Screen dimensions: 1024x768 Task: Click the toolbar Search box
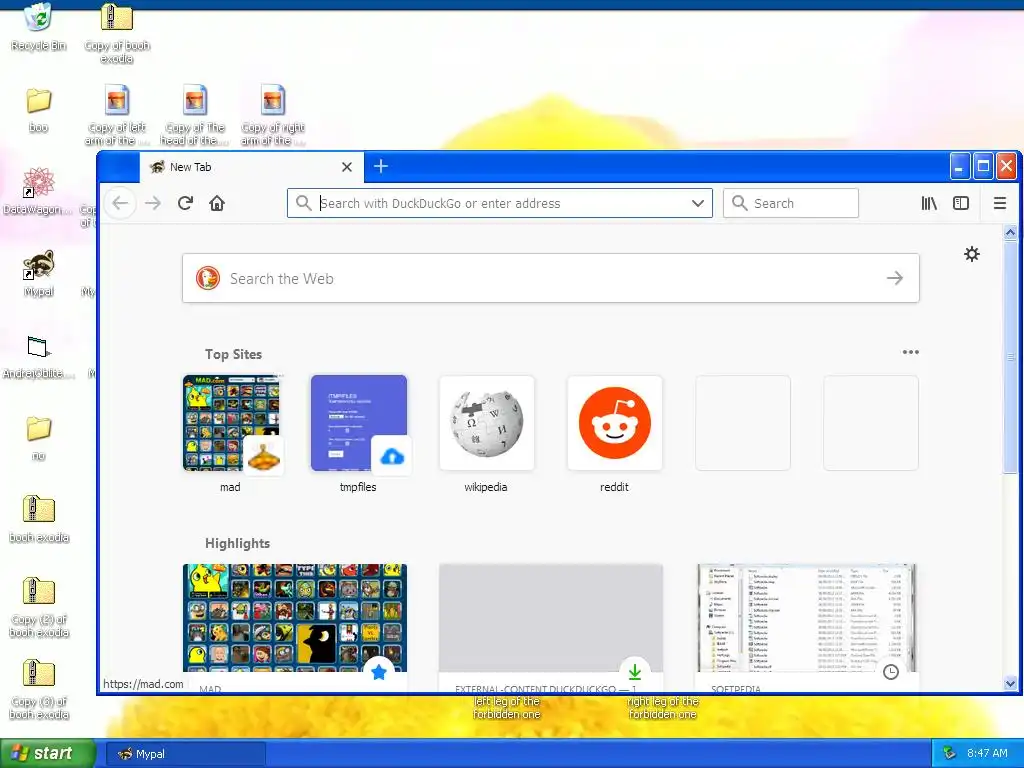[x=791, y=203]
